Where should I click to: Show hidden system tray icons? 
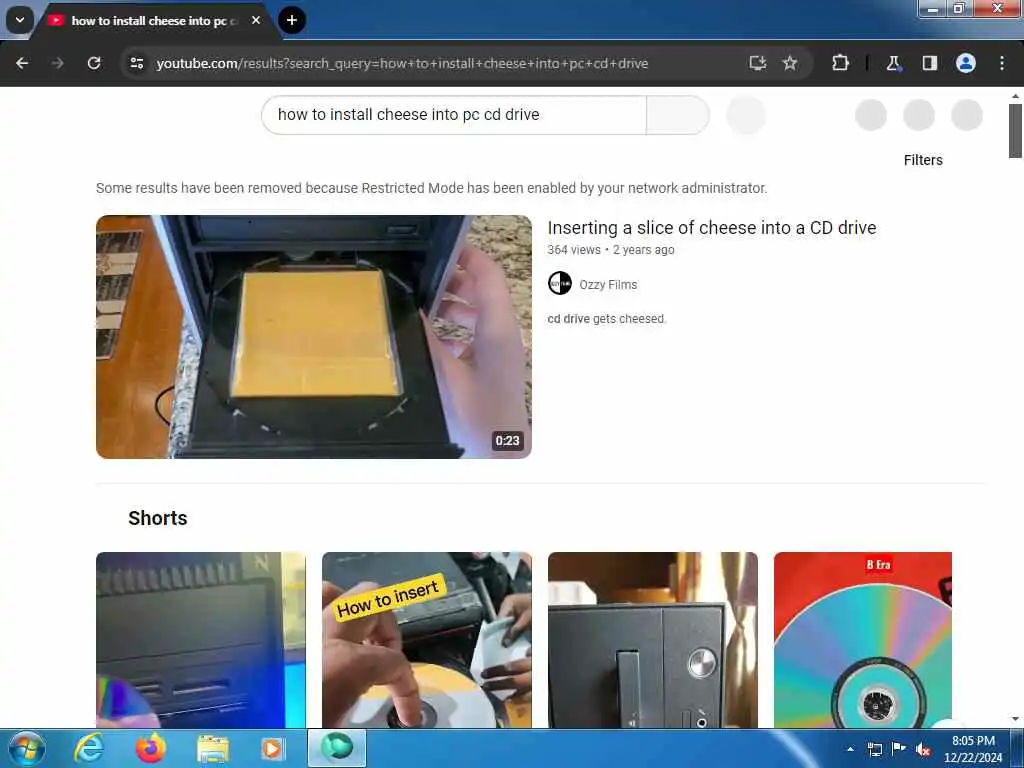coord(850,749)
